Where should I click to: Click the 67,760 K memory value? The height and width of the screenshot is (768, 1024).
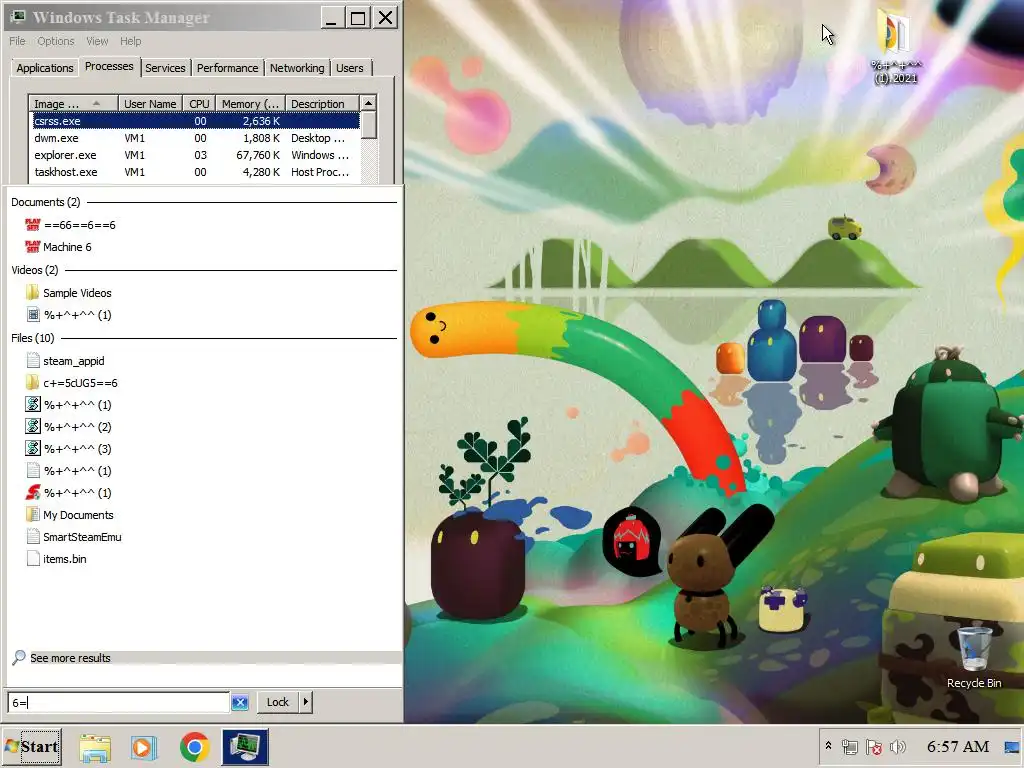click(x=258, y=155)
